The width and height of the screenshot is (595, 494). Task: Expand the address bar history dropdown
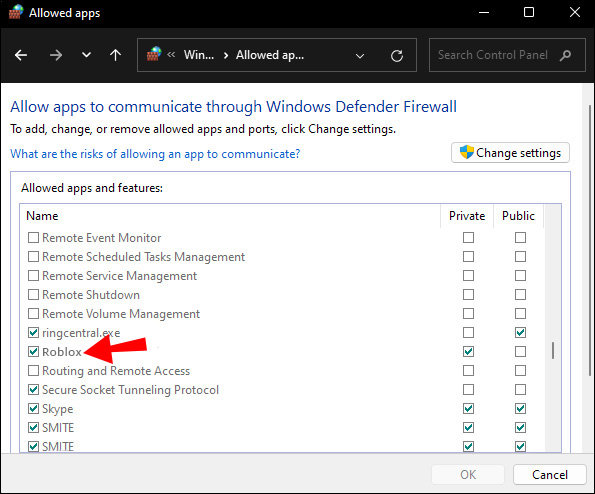click(x=360, y=56)
